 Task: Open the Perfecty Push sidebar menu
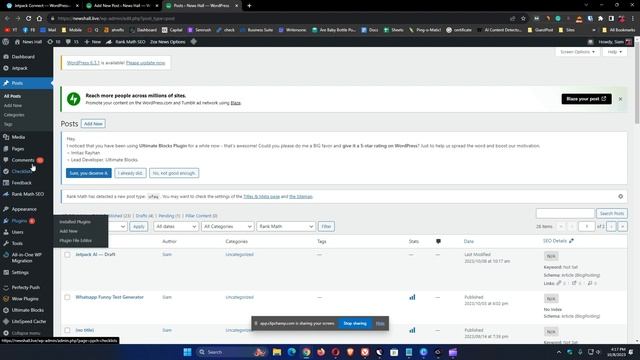[25, 287]
